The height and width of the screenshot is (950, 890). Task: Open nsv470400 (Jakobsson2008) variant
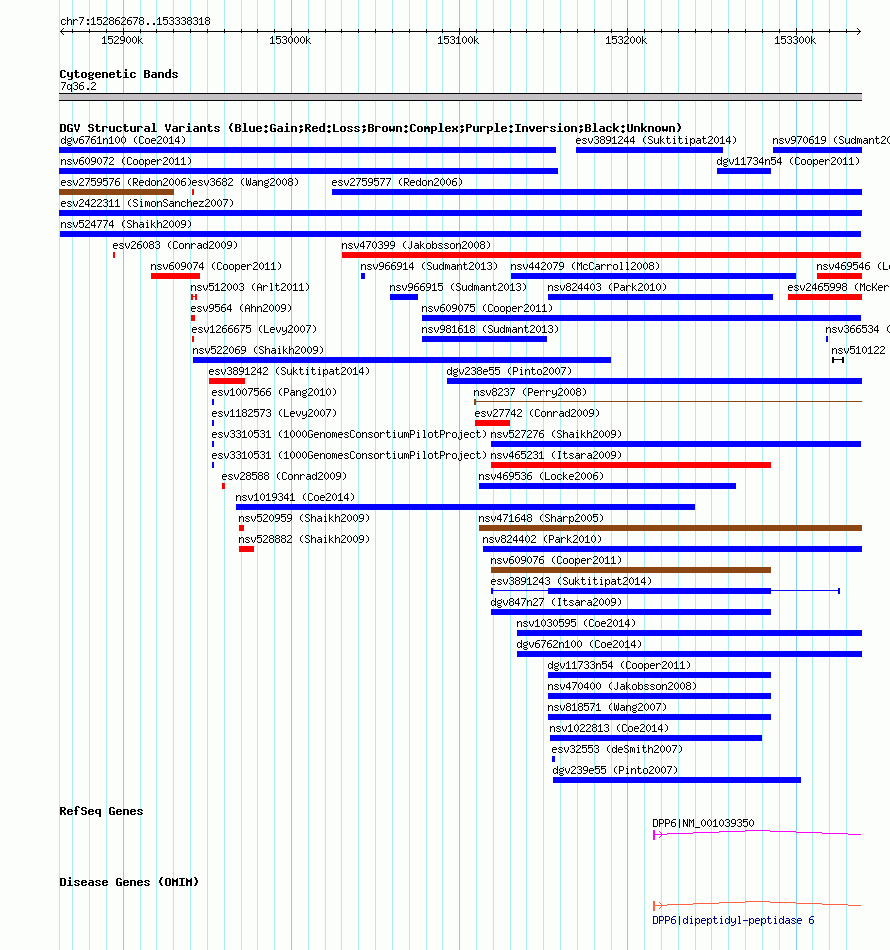coord(659,696)
